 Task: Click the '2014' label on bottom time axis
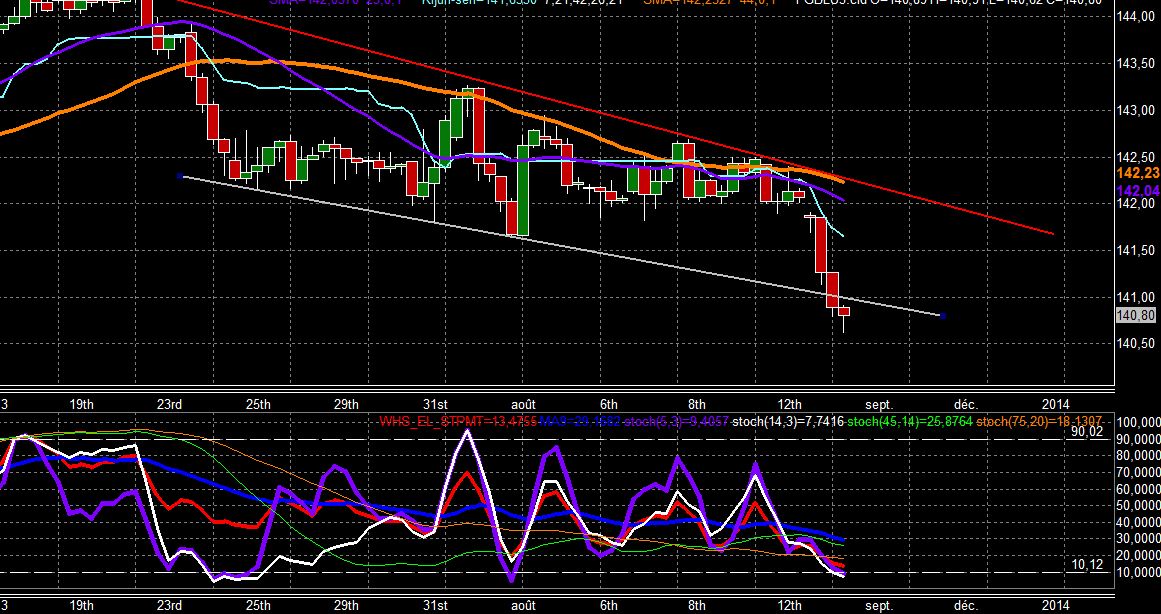[1055, 606]
